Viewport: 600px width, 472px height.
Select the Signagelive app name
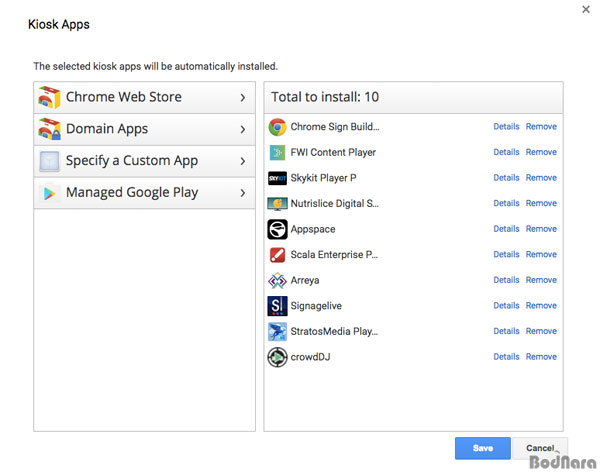[316, 306]
